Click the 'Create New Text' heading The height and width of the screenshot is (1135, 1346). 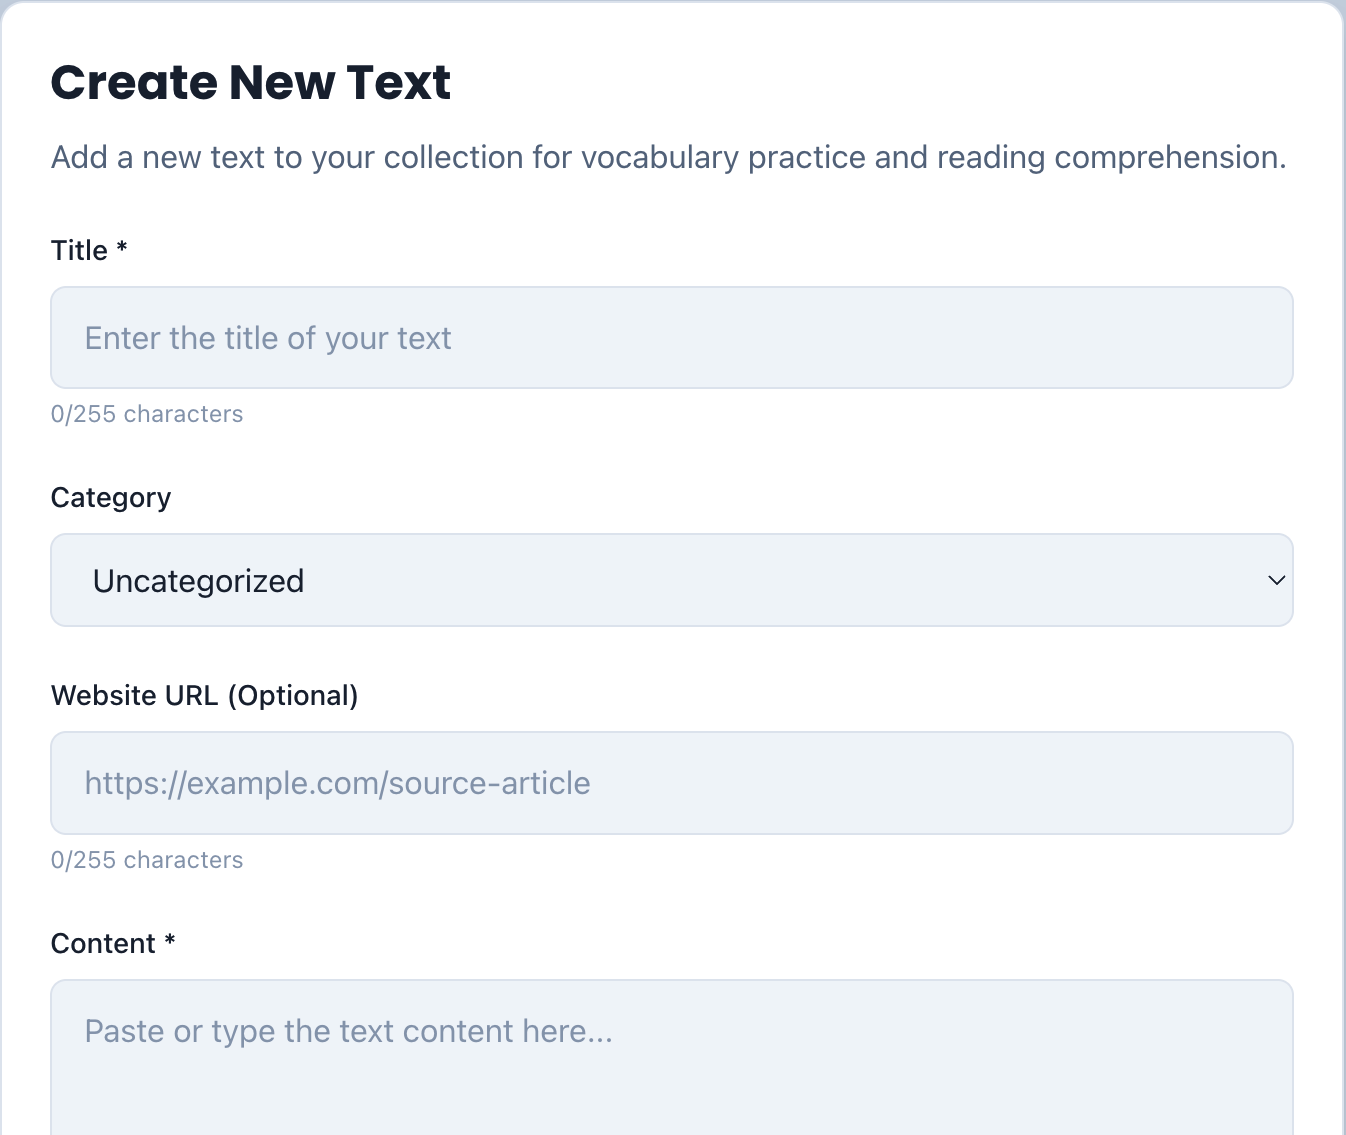250,82
